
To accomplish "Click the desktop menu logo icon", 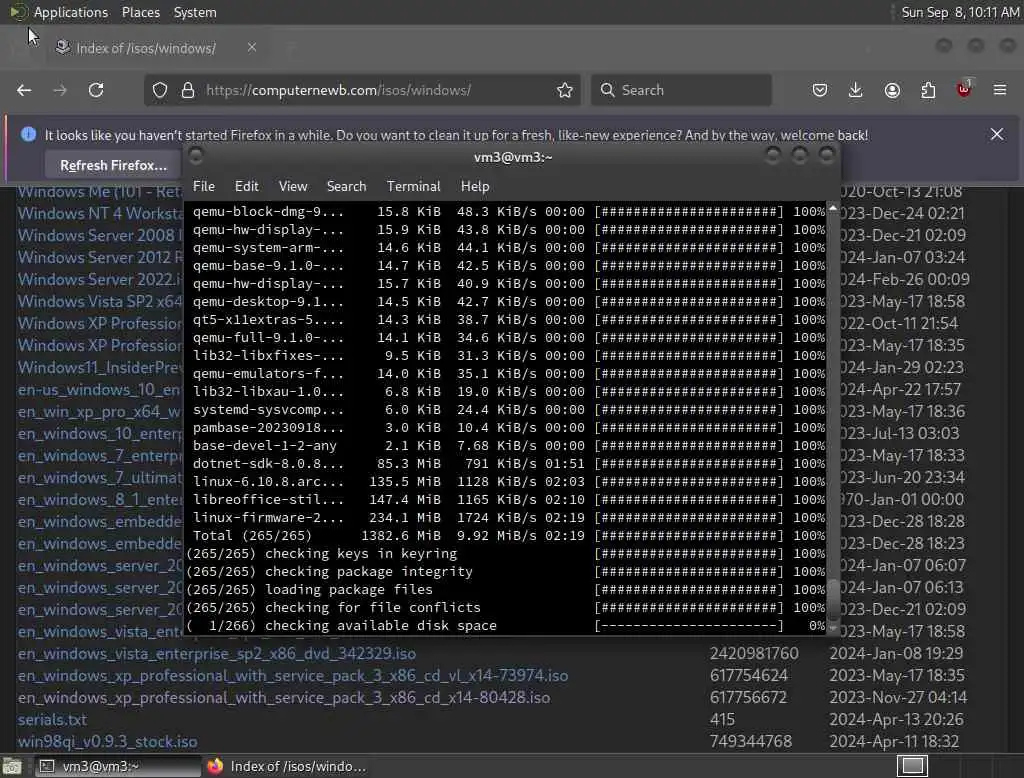I will tap(18, 12).
